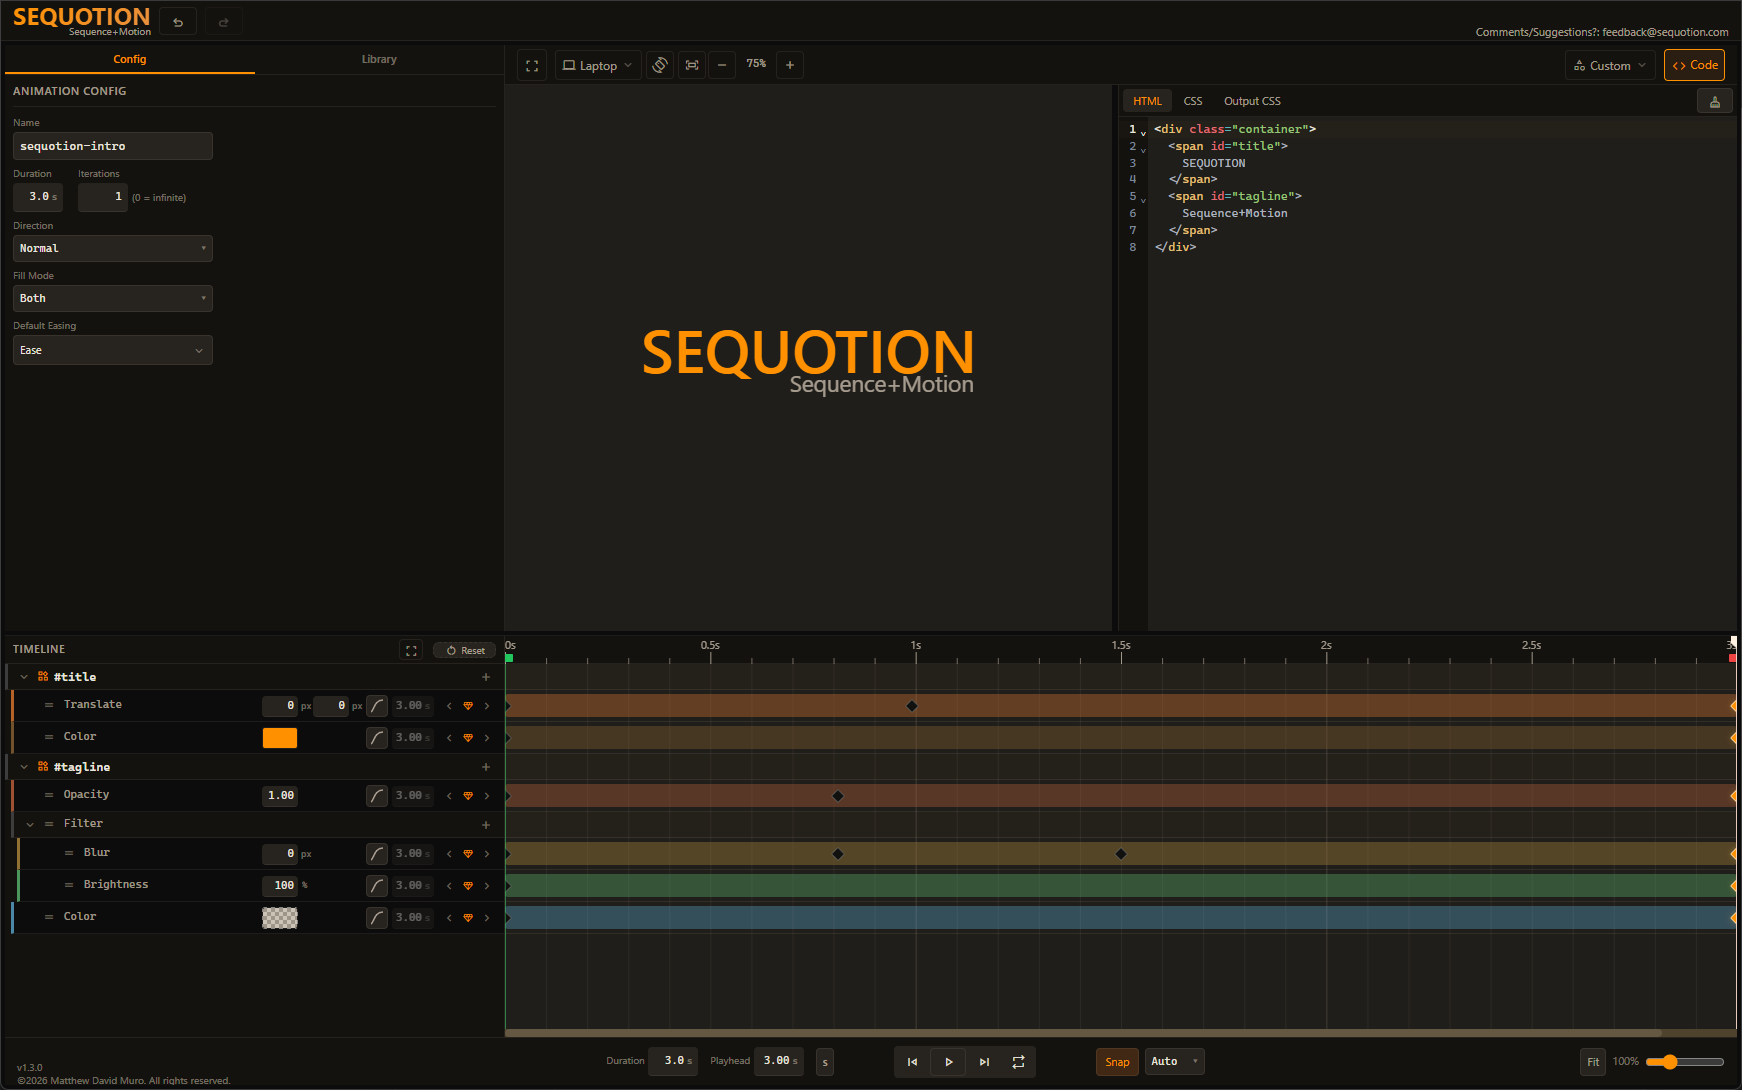The width and height of the screenshot is (1742, 1090).
Task: Add a keyframe on the Opacity track
Action: pyautogui.click(x=468, y=795)
